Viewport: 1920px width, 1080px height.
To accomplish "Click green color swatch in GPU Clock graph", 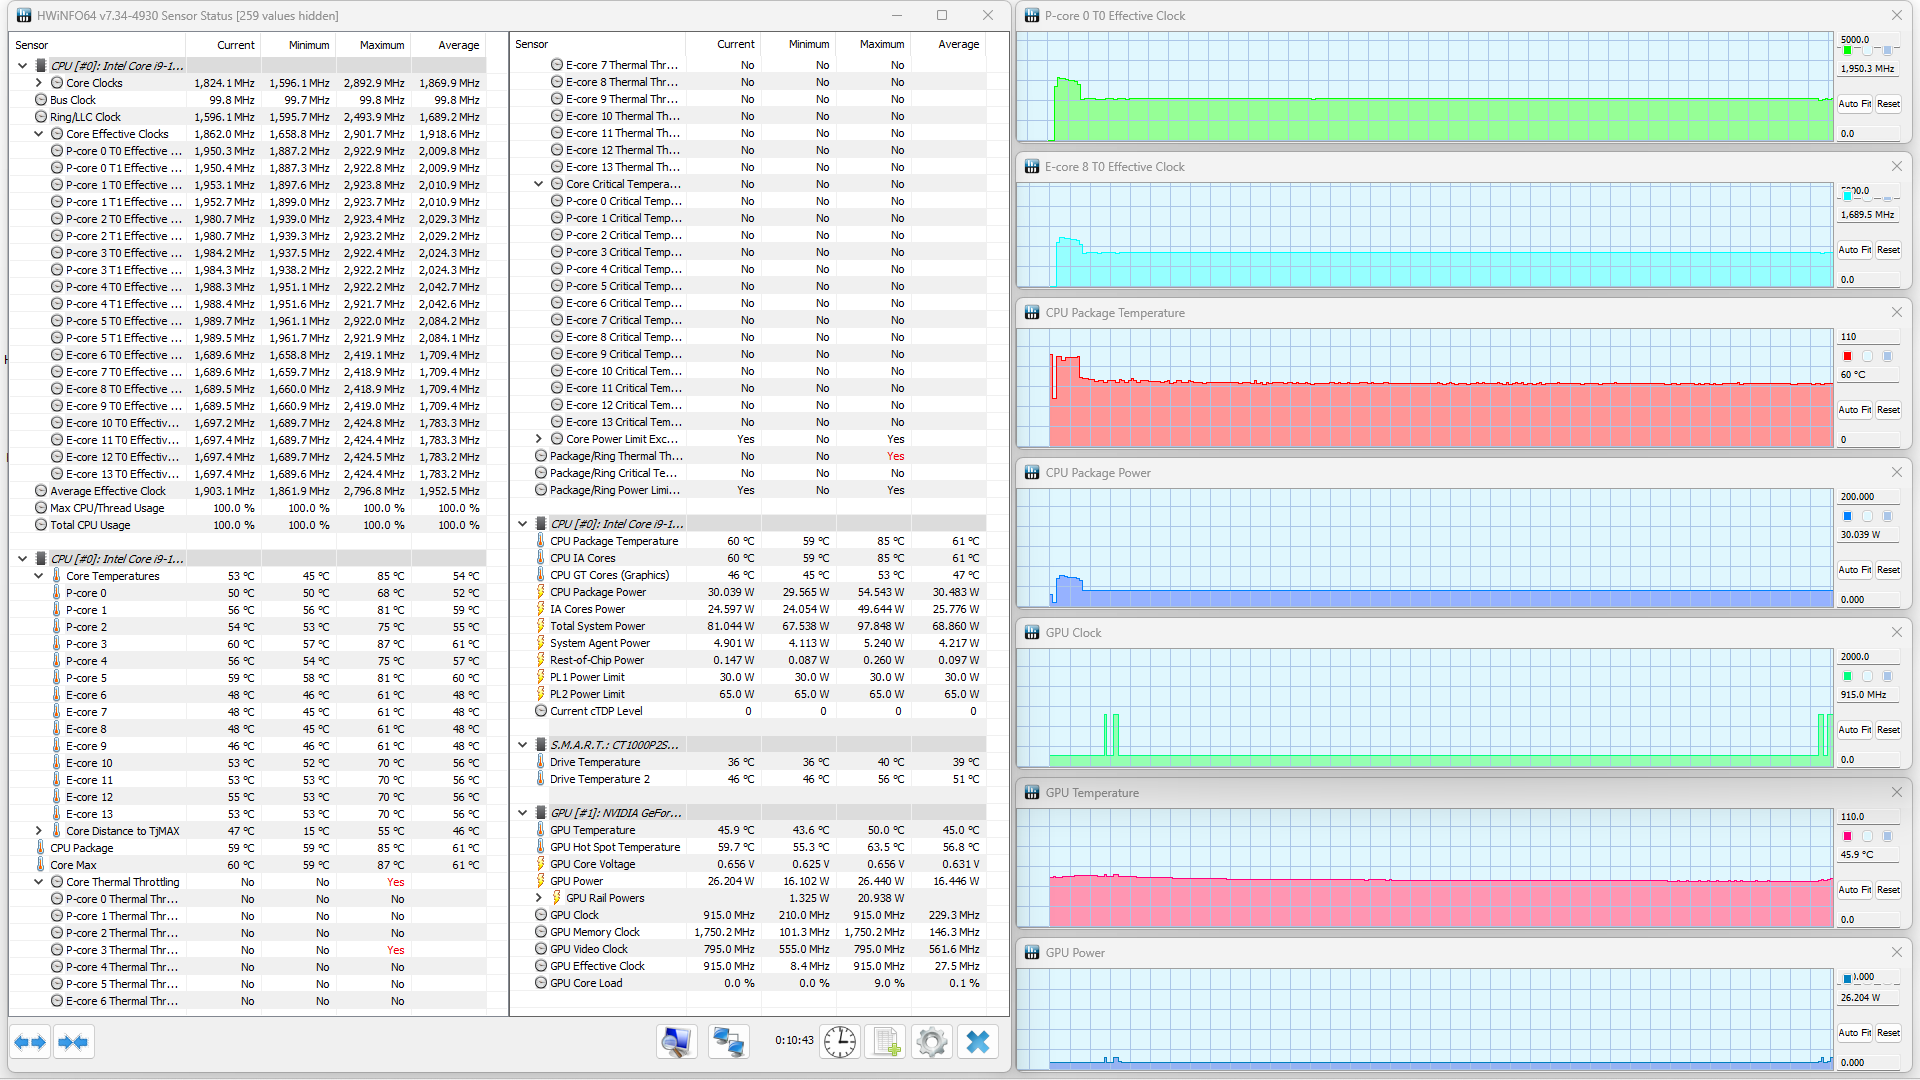I will pyautogui.click(x=1847, y=676).
